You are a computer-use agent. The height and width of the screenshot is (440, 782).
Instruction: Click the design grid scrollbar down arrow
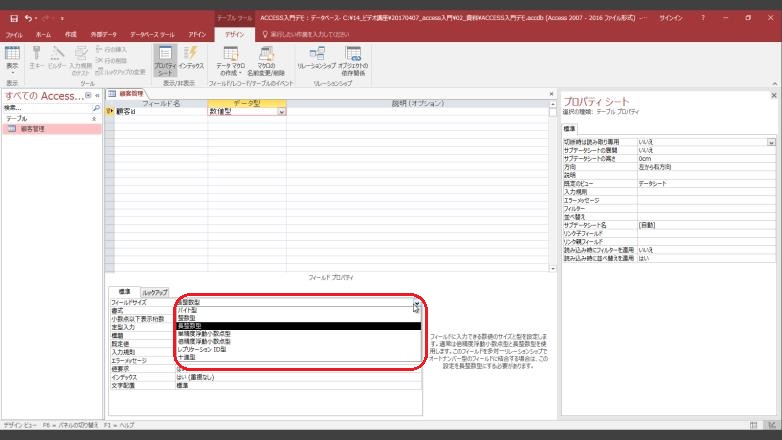coord(553,268)
